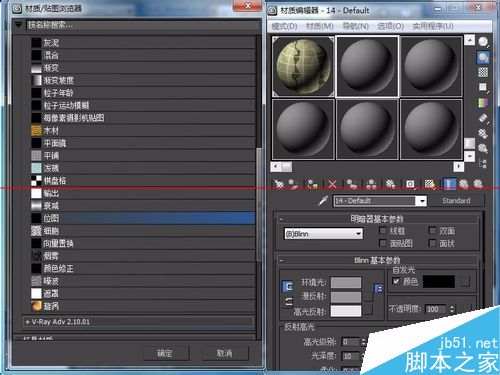Screen dimensions: 500x375
Task: Open the 模式(D) menu
Action: click(x=284, y=26)
